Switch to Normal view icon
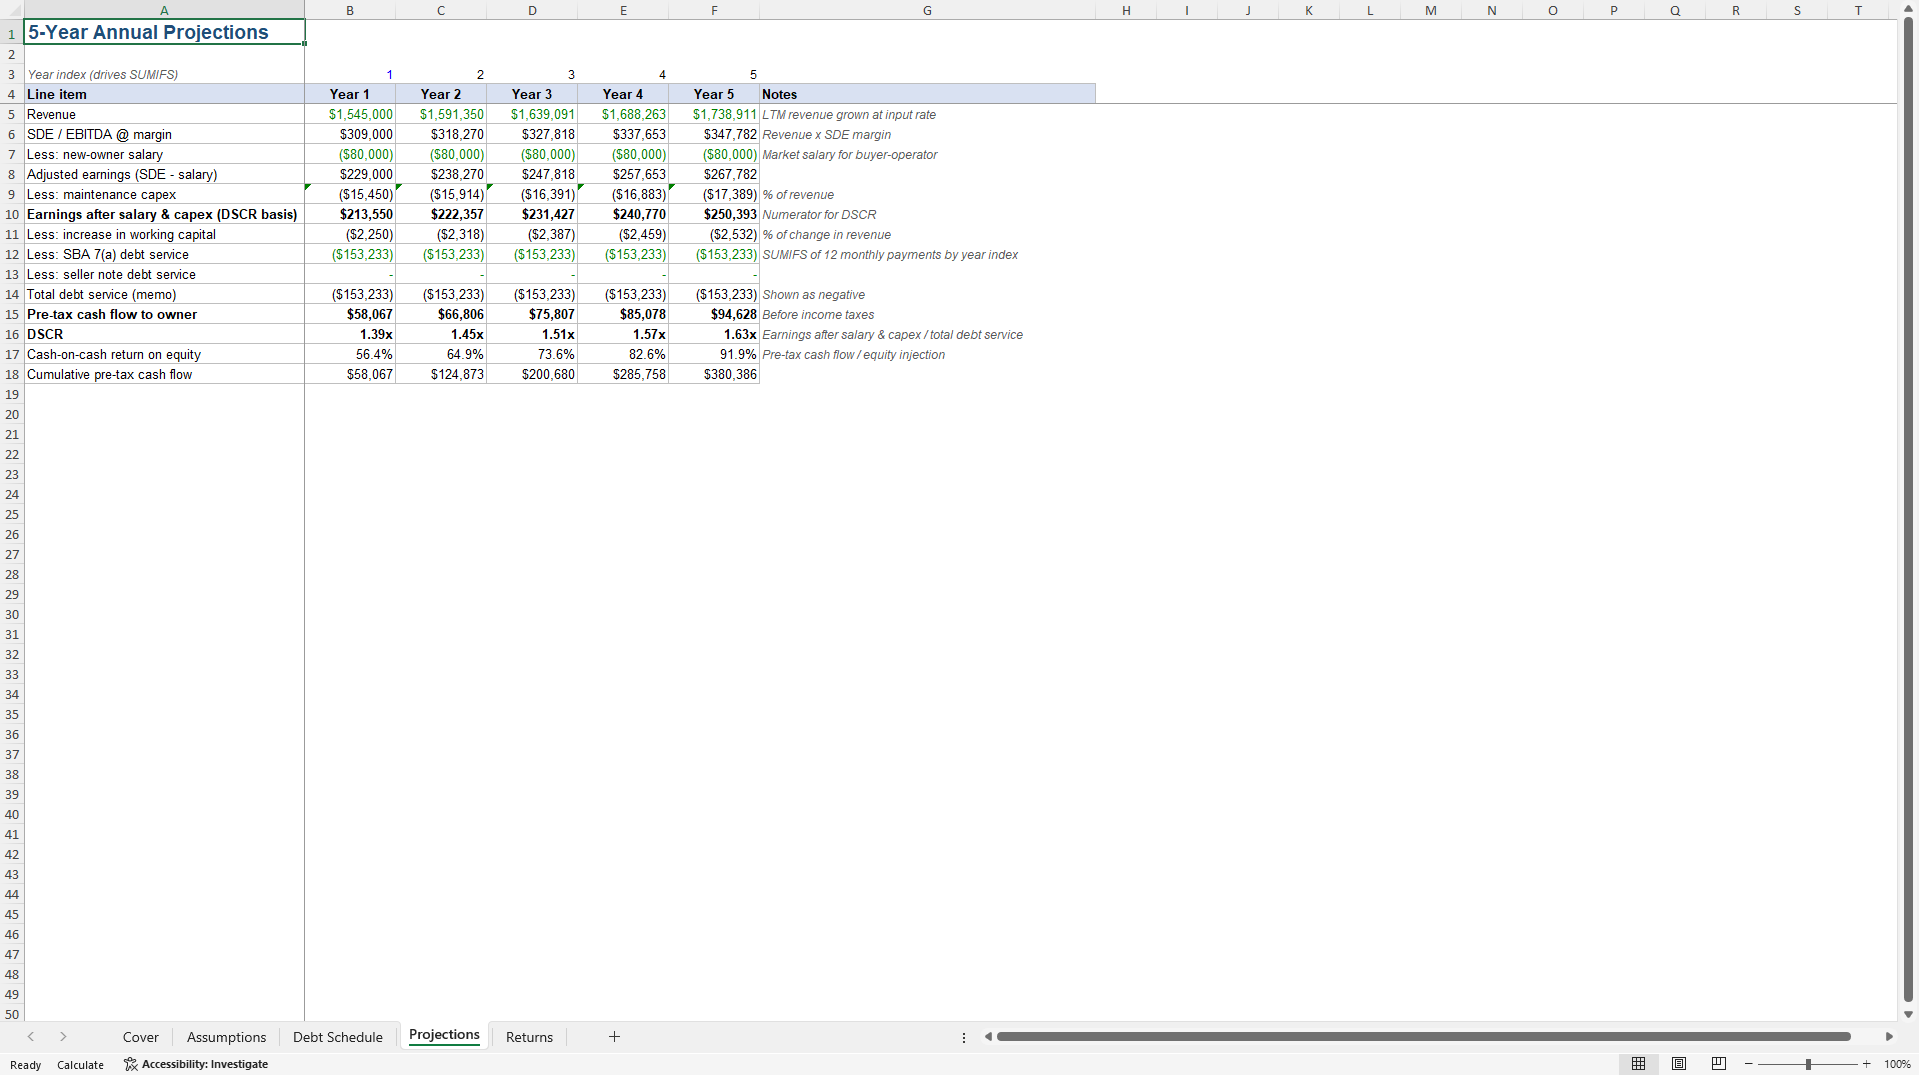The width and height of the screenshot is (1919, 1075). coord(1638,1064)
